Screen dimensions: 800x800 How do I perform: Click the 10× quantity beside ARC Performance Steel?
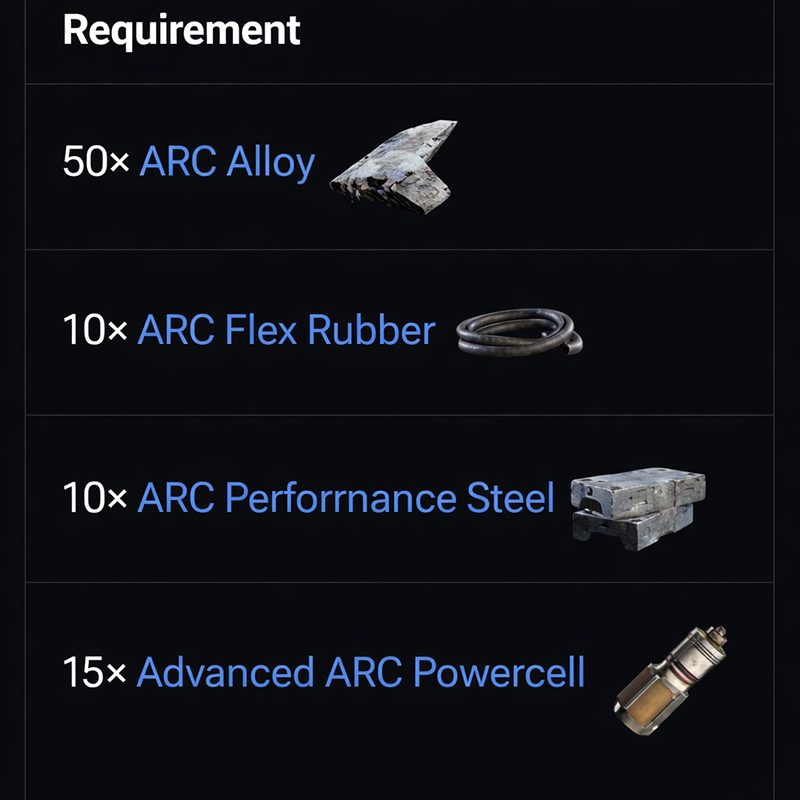click(x=95, y=498)
